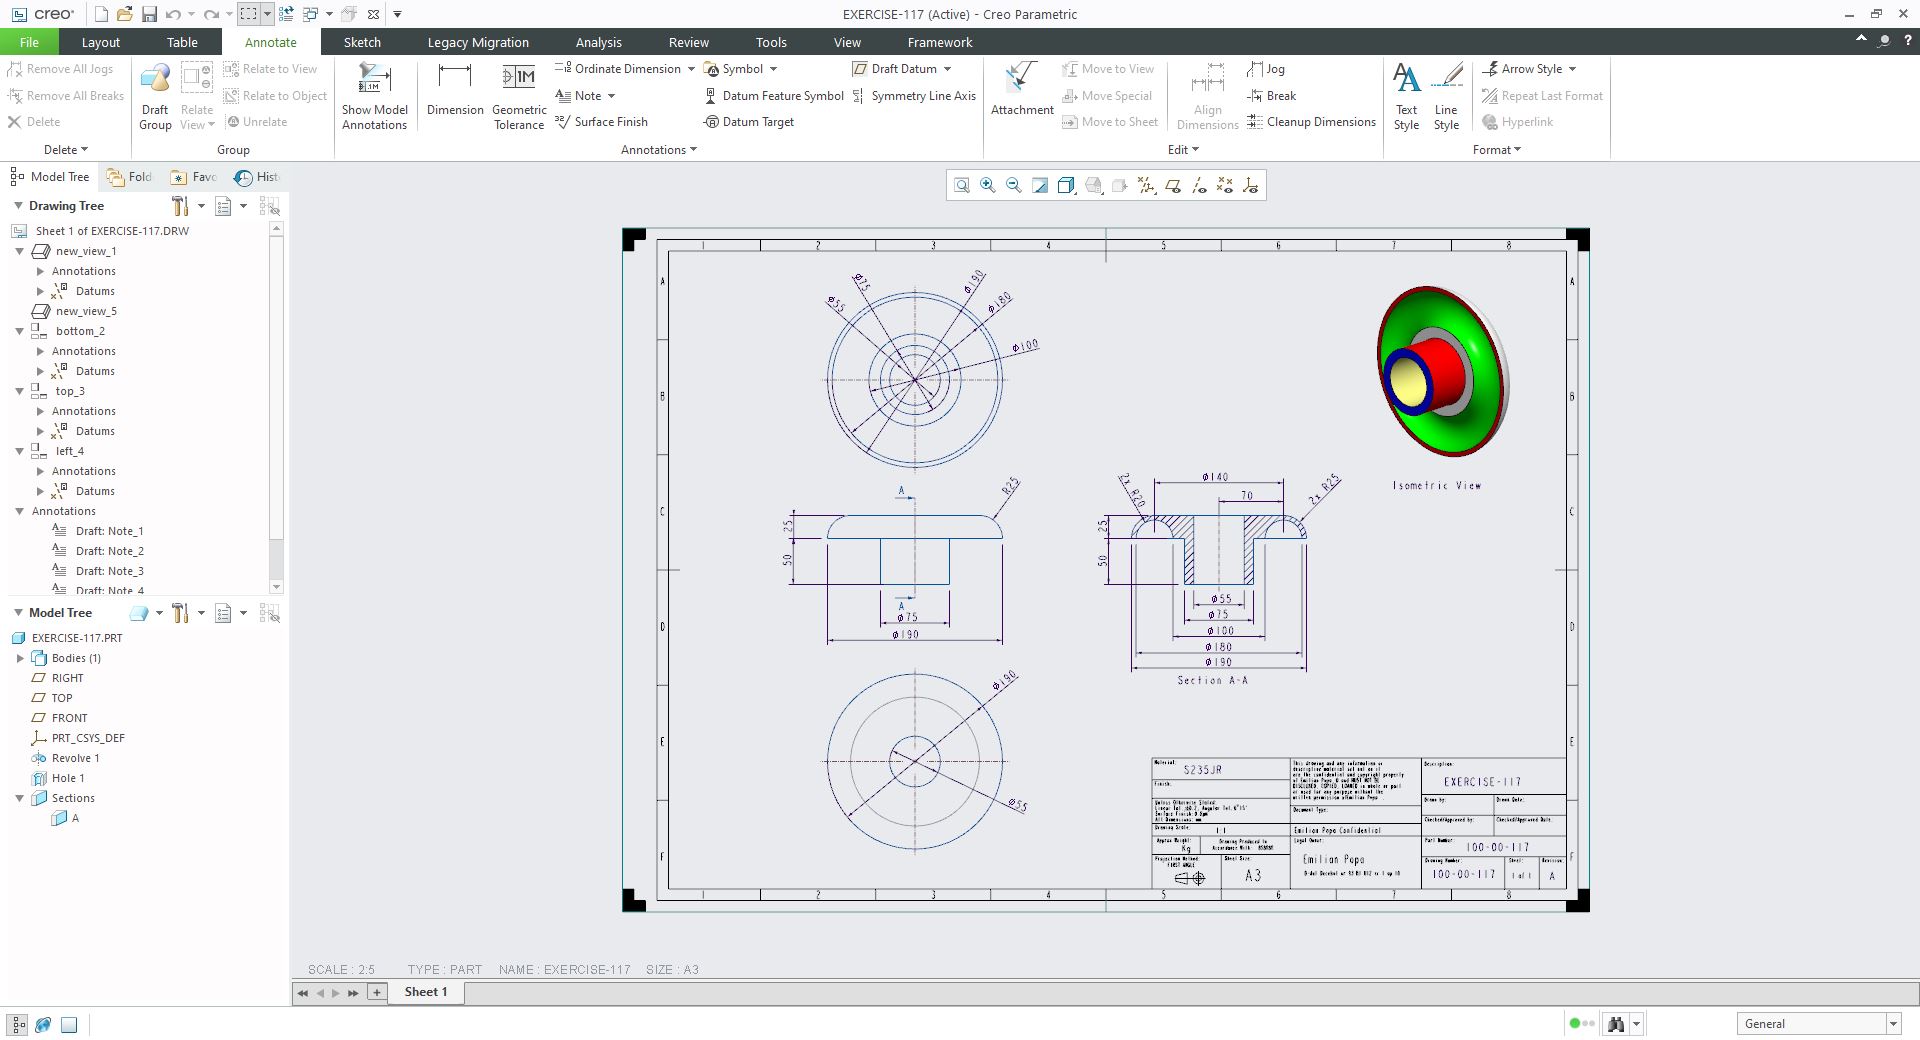This screenshot has width=1920, height=1040.
Task: Switch to the Layout tab
Action: click(100, 42)
